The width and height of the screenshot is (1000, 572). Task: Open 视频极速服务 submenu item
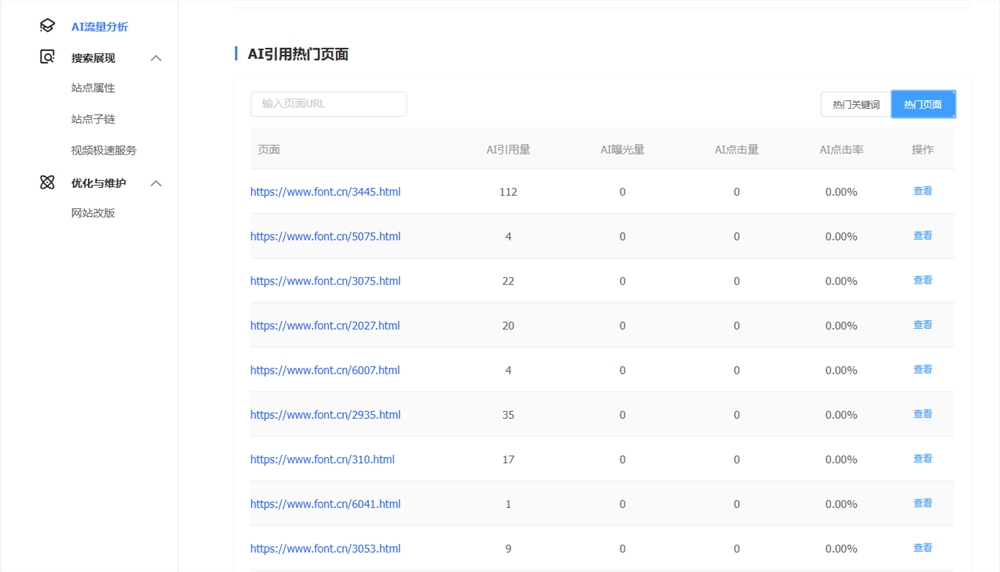(x=104, y=150)
